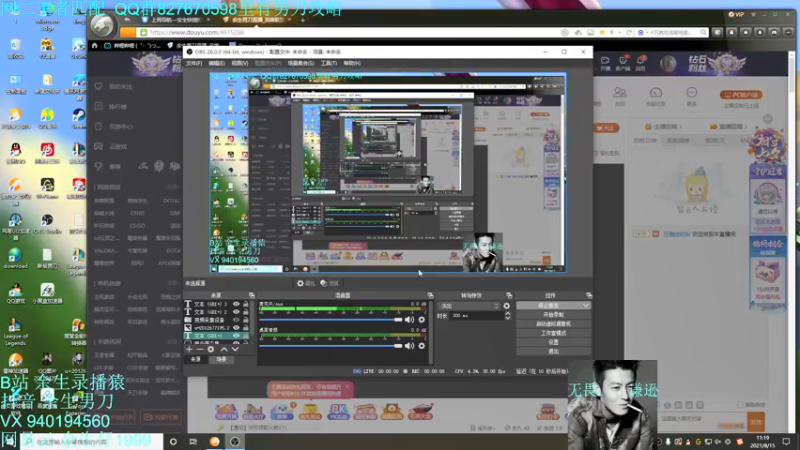Open the download desktop icon
Screen dimensions: 800x450
pyautogui.click(x=15, y=258)
